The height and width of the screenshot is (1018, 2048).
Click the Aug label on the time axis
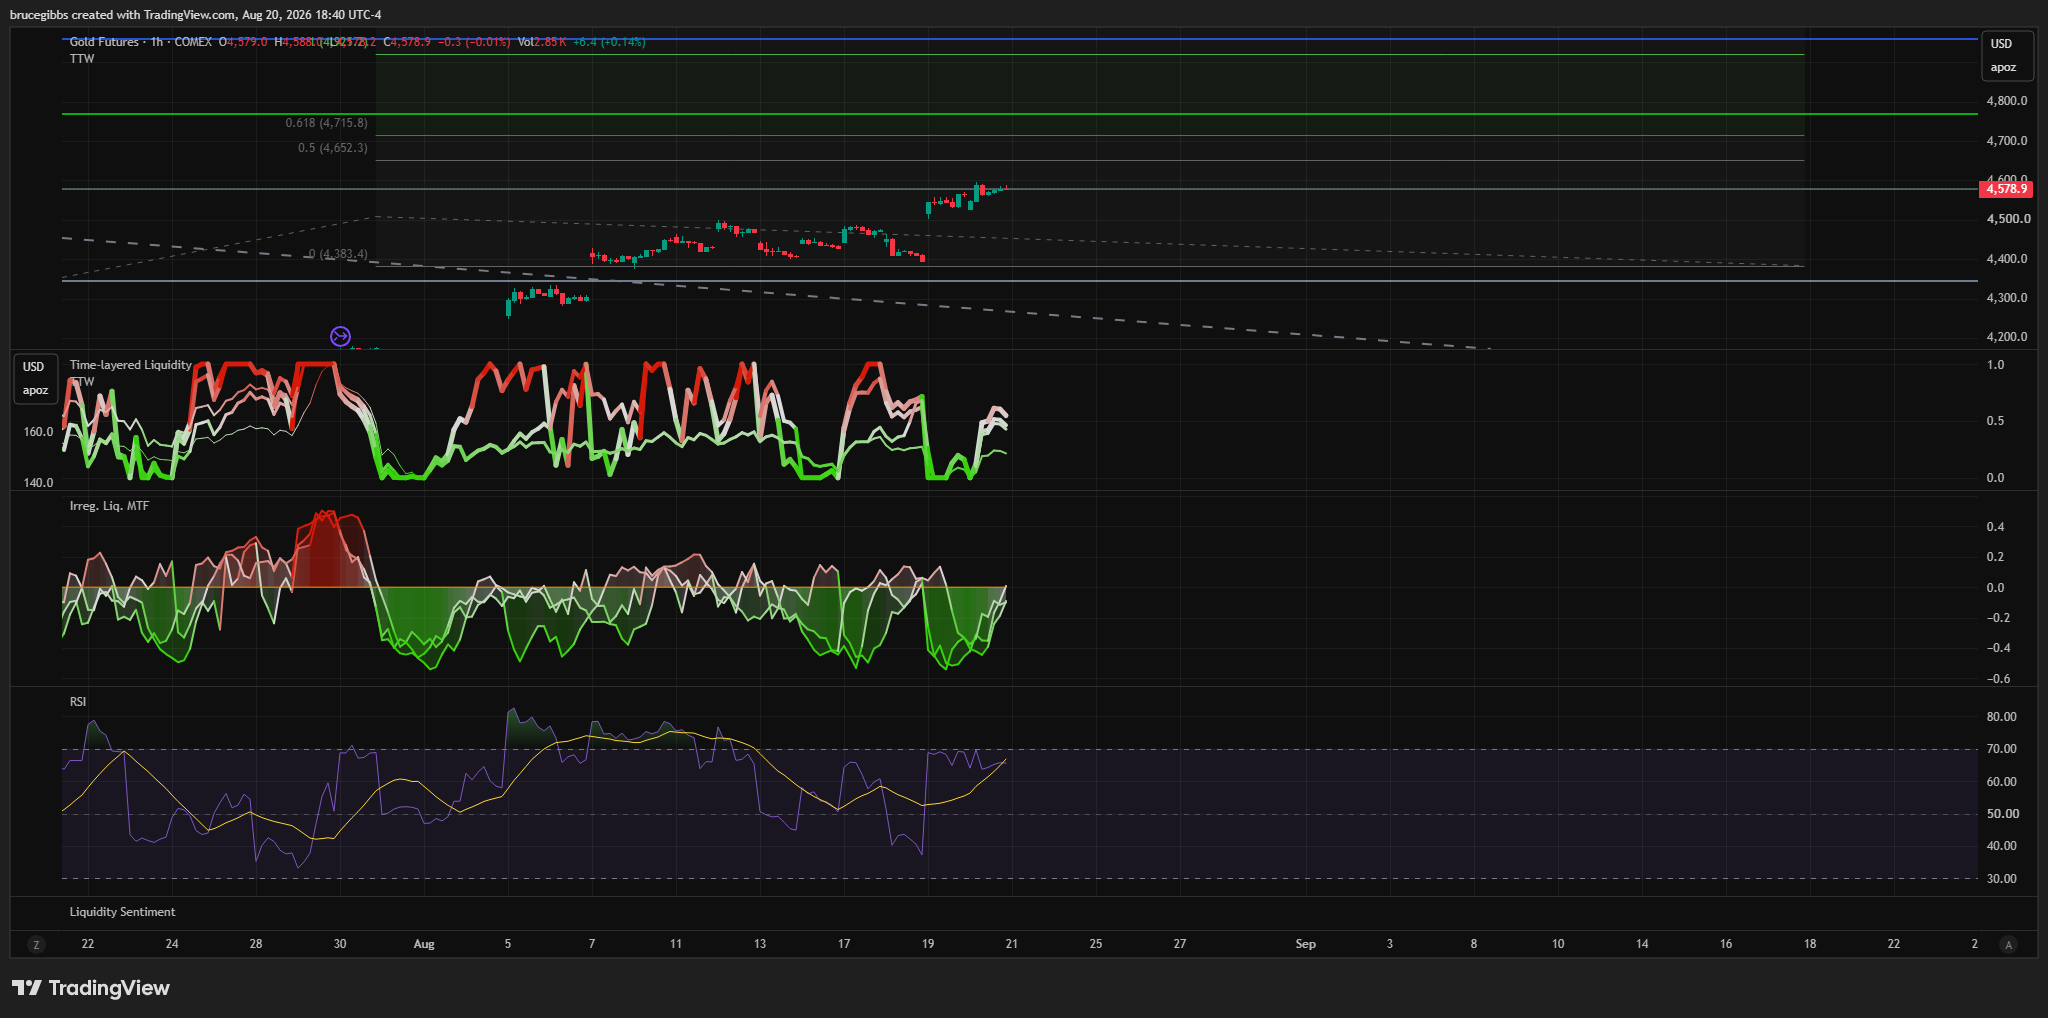pyautogui.click(x=424, y=944)
